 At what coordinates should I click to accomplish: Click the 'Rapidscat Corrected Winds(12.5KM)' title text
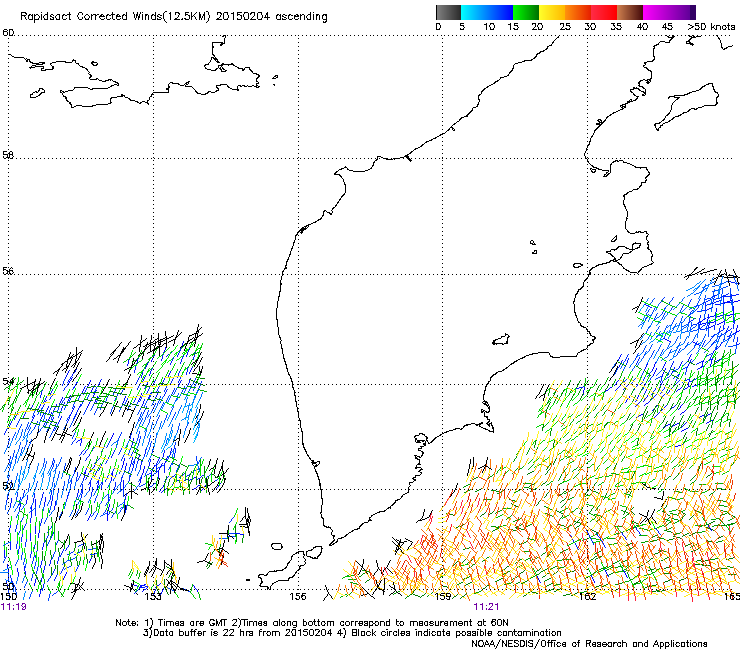pos(115,17)
